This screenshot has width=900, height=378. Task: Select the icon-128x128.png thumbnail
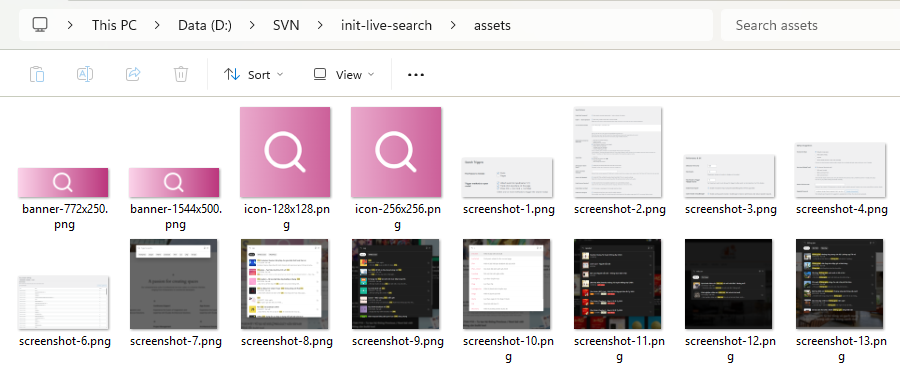pyautogui.click(x=285, y=152)
